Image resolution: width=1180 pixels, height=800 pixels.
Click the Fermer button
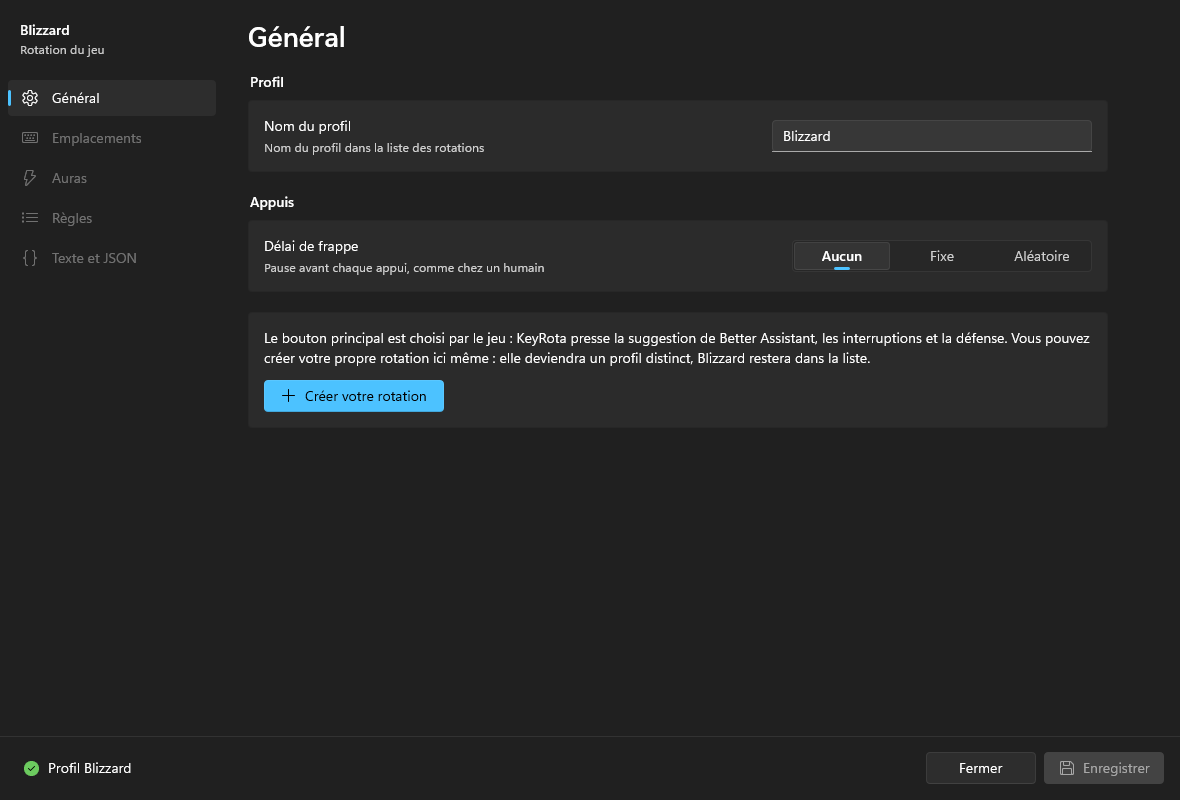(x=981, y=768)
